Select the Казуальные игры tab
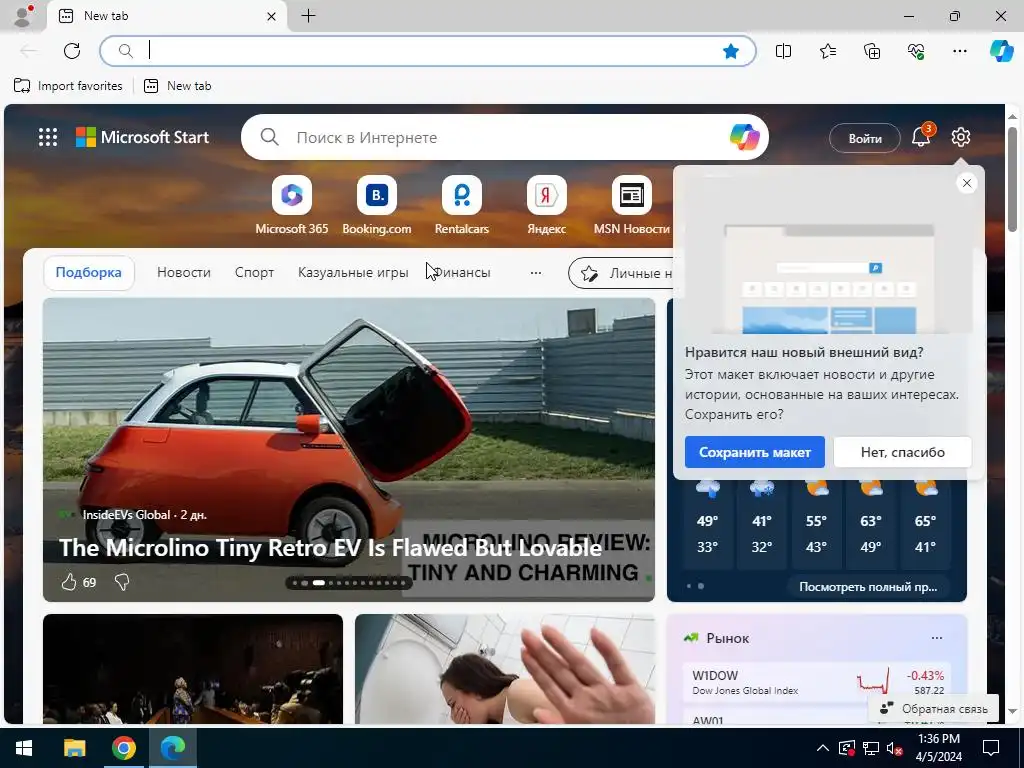This screenshot has width=1024, height=768. 353,272
